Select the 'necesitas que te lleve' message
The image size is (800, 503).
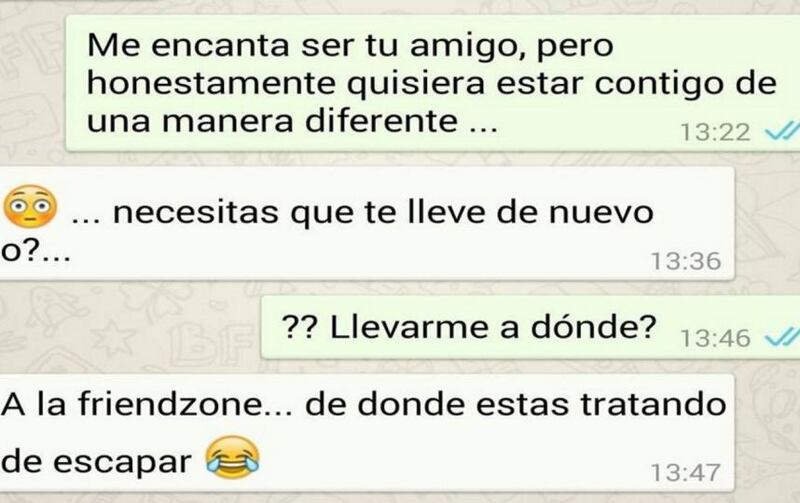tap(367, 223)
